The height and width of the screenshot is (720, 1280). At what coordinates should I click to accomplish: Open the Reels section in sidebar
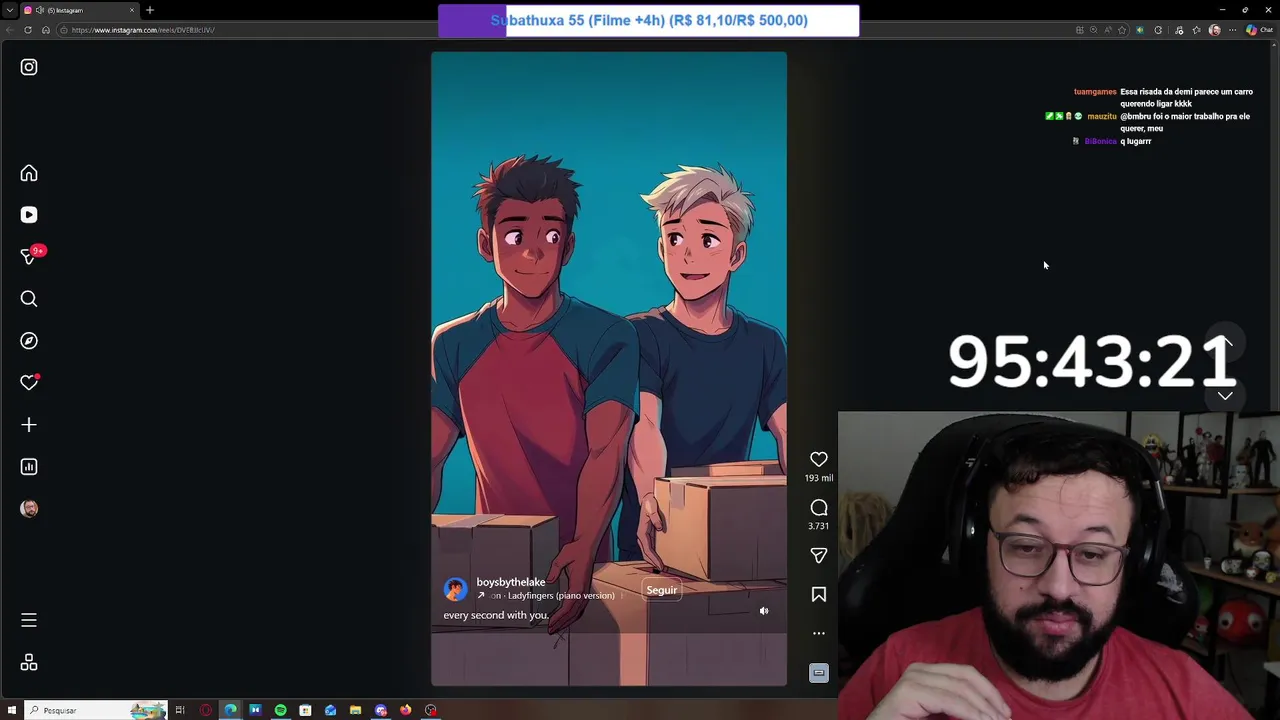(29, 215)
